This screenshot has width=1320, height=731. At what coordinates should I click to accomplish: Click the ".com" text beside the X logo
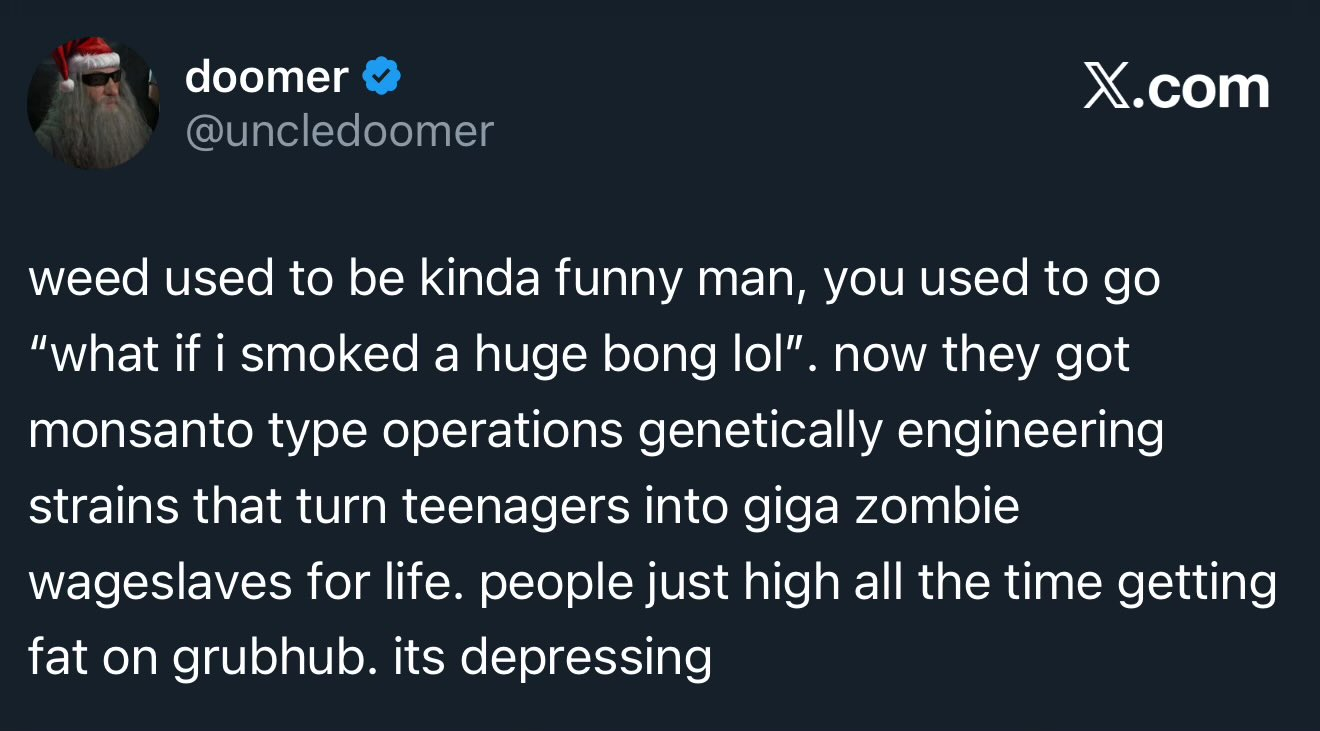(x=1207, y=88)
